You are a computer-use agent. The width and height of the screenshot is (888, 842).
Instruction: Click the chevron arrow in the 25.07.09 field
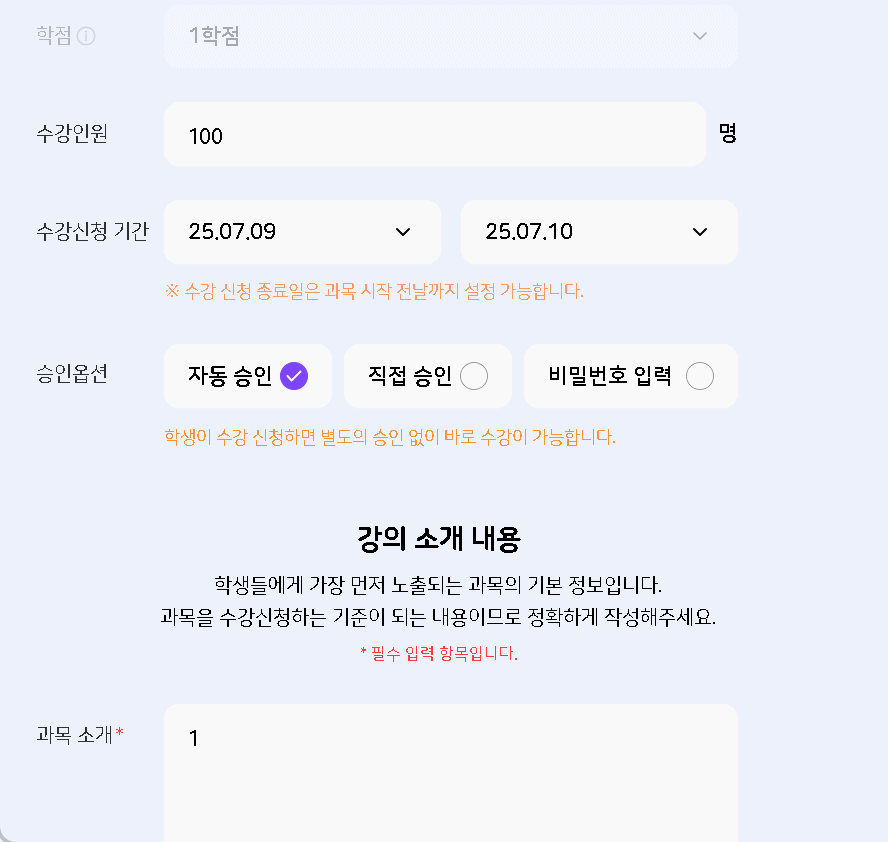403,232
